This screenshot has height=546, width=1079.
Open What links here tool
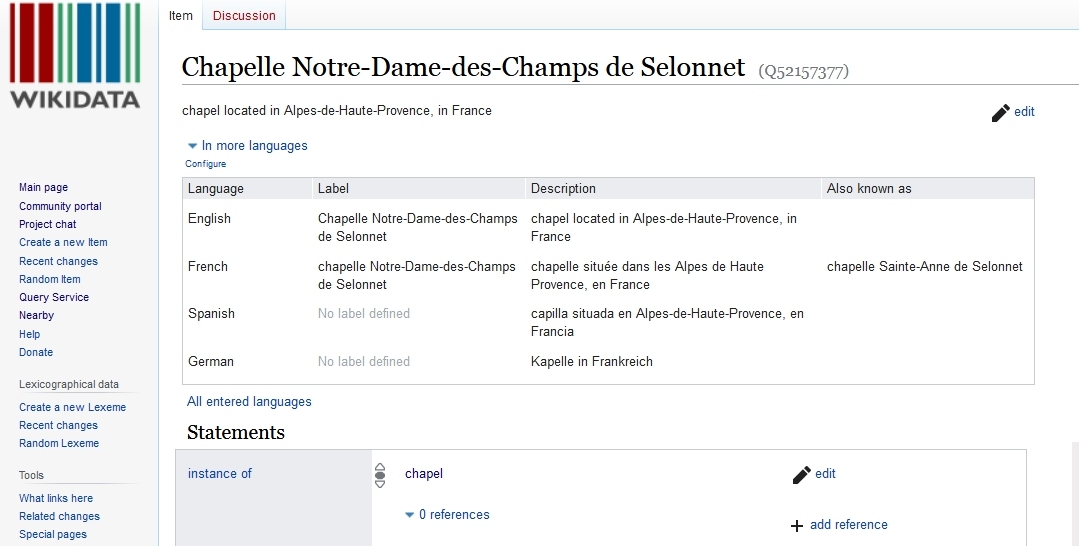coord(56,498)
